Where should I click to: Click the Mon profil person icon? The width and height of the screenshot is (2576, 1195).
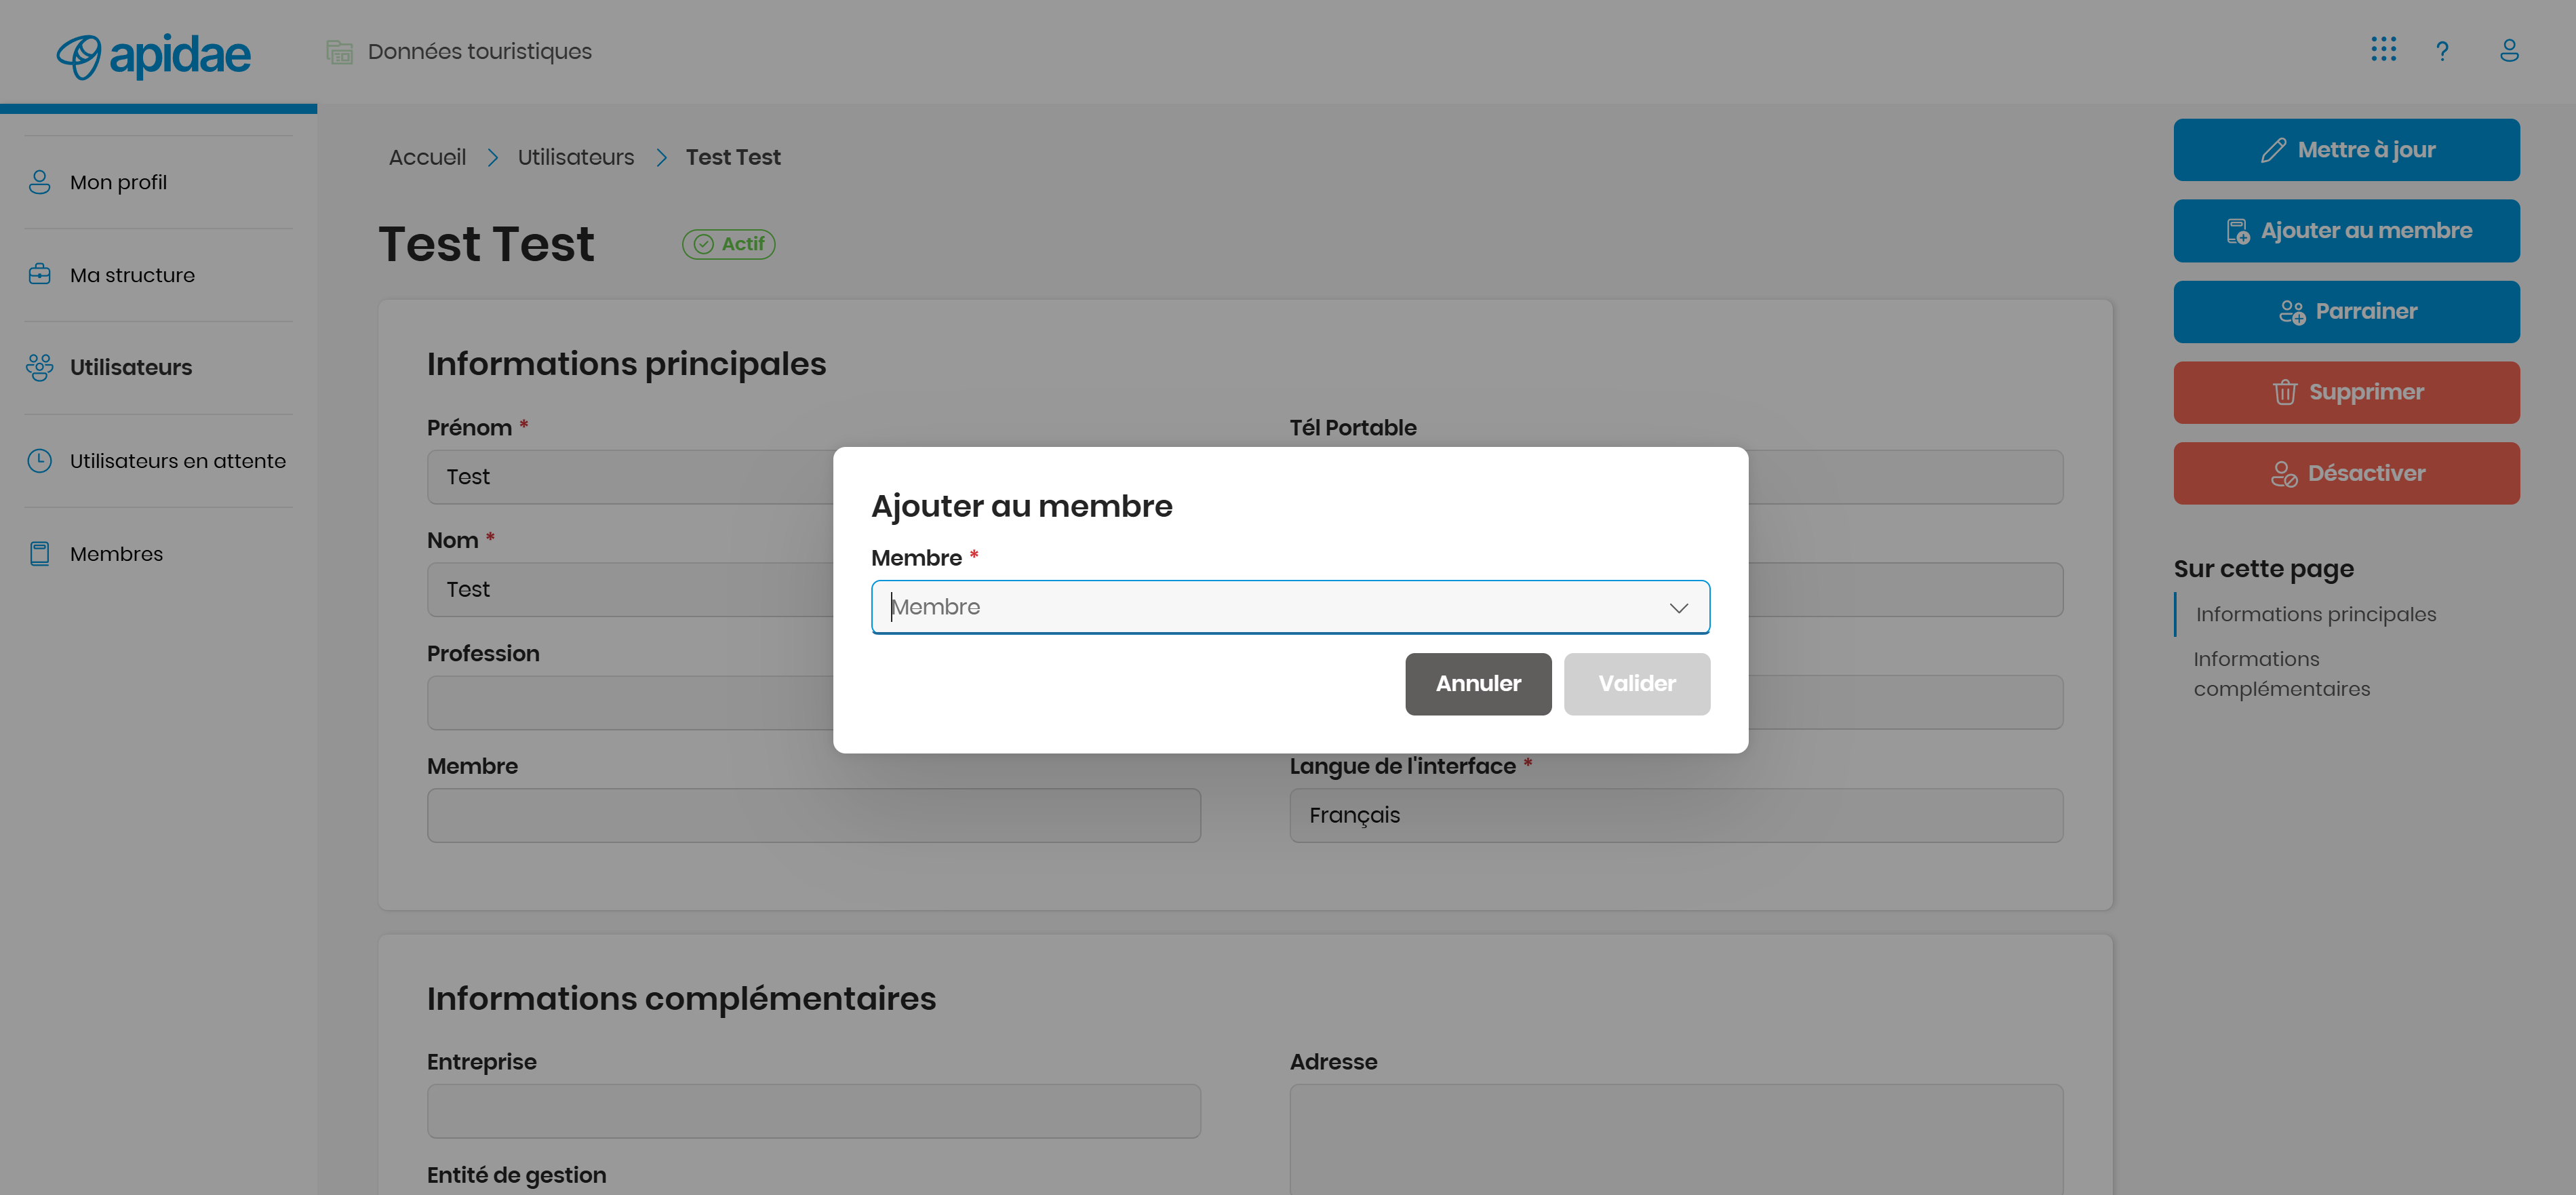click(x=40, y=182)
